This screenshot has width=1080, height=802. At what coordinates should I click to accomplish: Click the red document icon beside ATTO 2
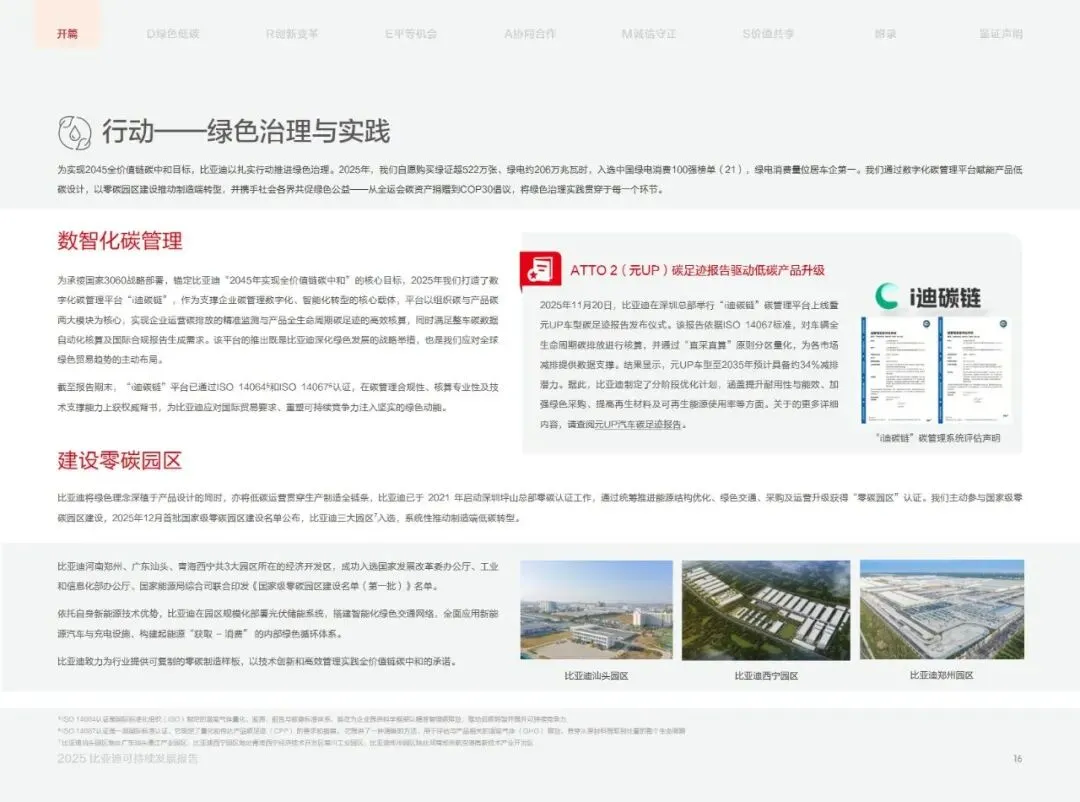point(540,268)
